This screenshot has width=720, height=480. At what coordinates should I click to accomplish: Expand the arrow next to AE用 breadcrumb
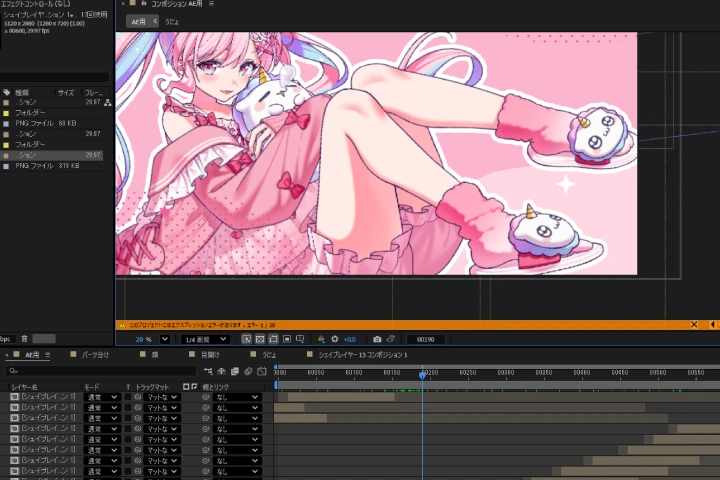pos(155,21)
